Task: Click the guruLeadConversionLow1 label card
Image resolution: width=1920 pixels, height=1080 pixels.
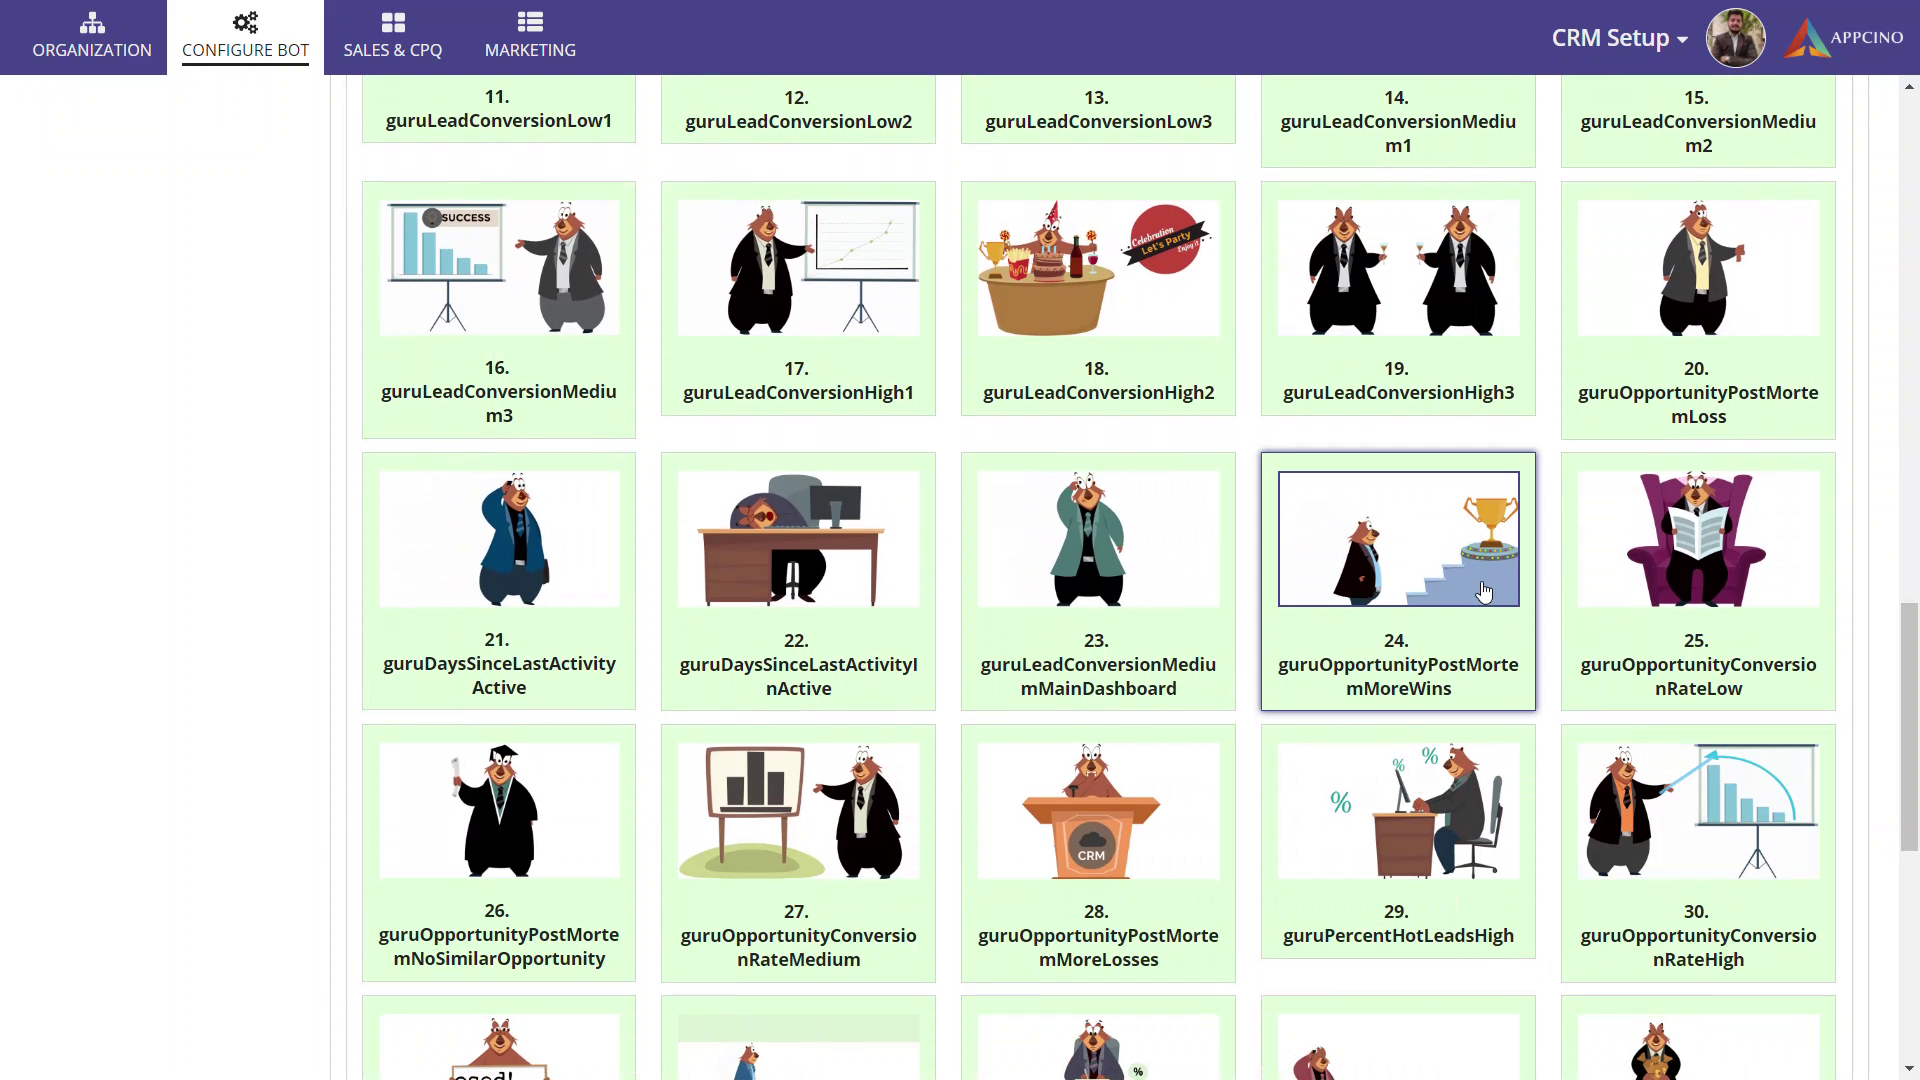Action: [499, 110]
